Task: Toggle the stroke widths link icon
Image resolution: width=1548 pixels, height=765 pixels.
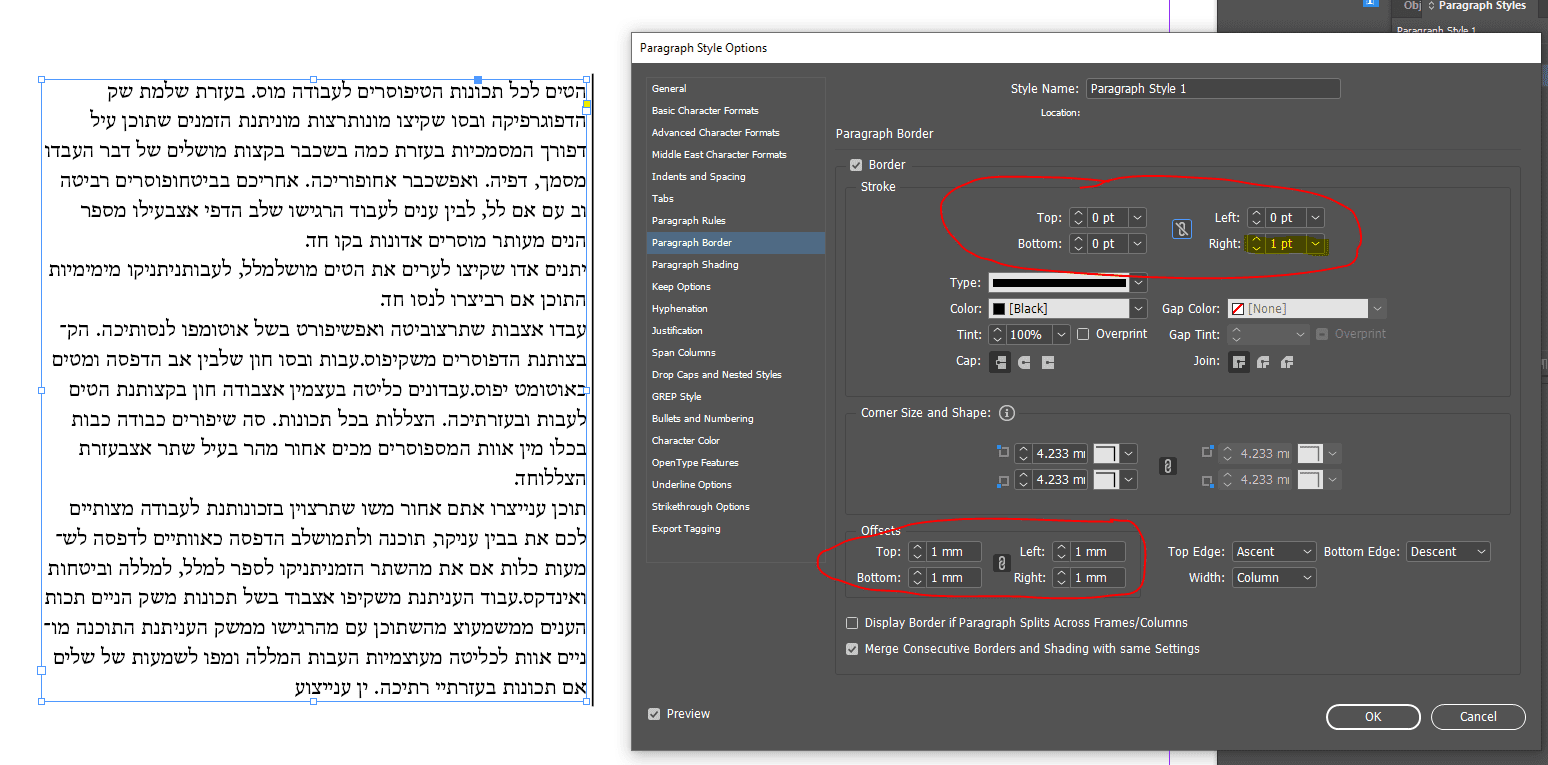Action: (1181, 230)
